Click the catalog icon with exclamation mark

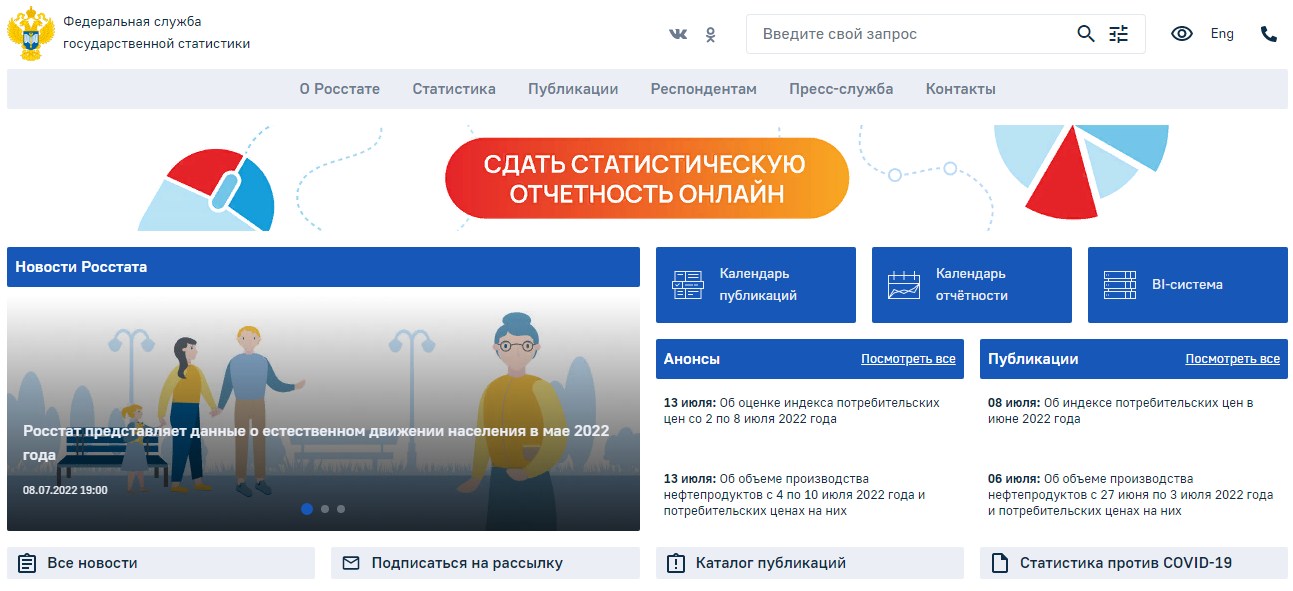[675, 563]
